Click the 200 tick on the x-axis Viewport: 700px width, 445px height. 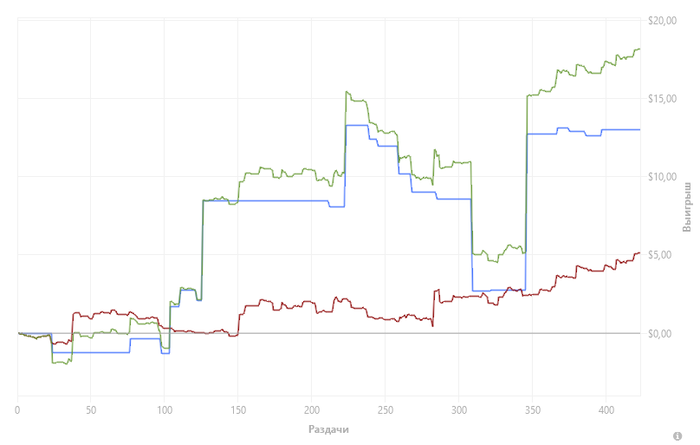point(311,410)
